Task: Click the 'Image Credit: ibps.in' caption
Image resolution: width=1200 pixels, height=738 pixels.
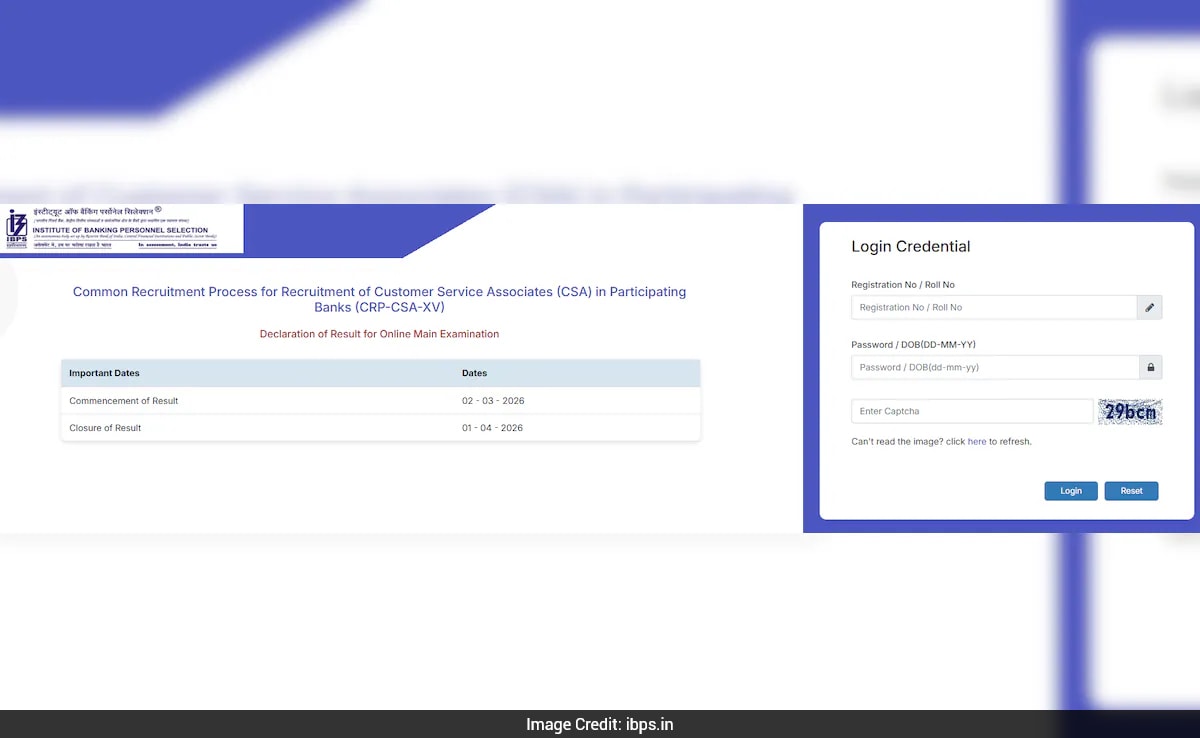Action: 599,724
